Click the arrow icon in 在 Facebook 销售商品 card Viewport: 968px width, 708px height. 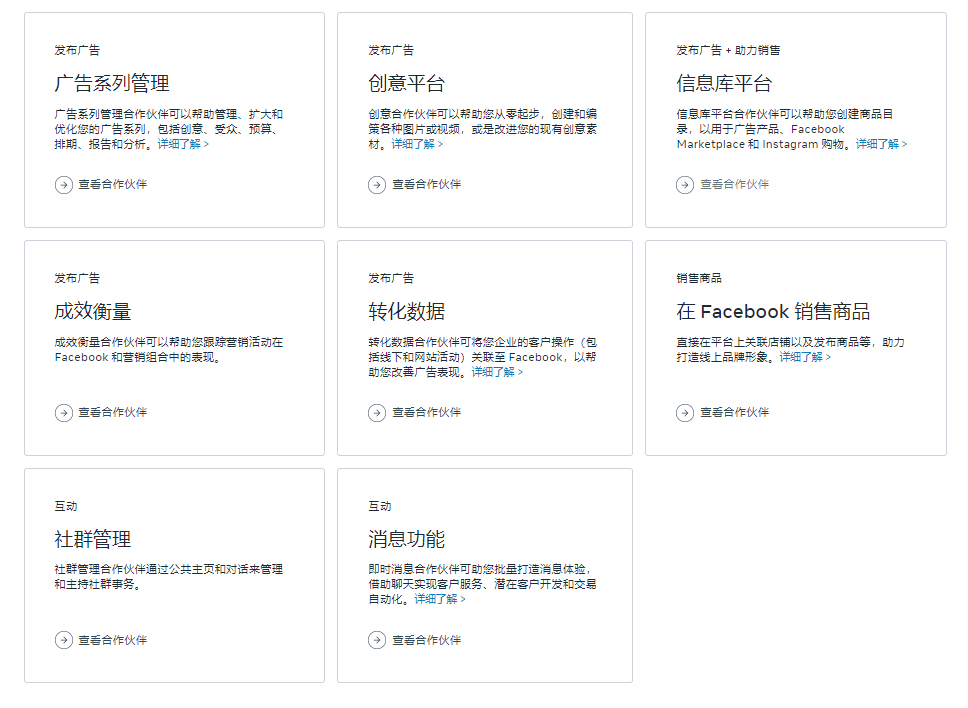coord(685,412)
